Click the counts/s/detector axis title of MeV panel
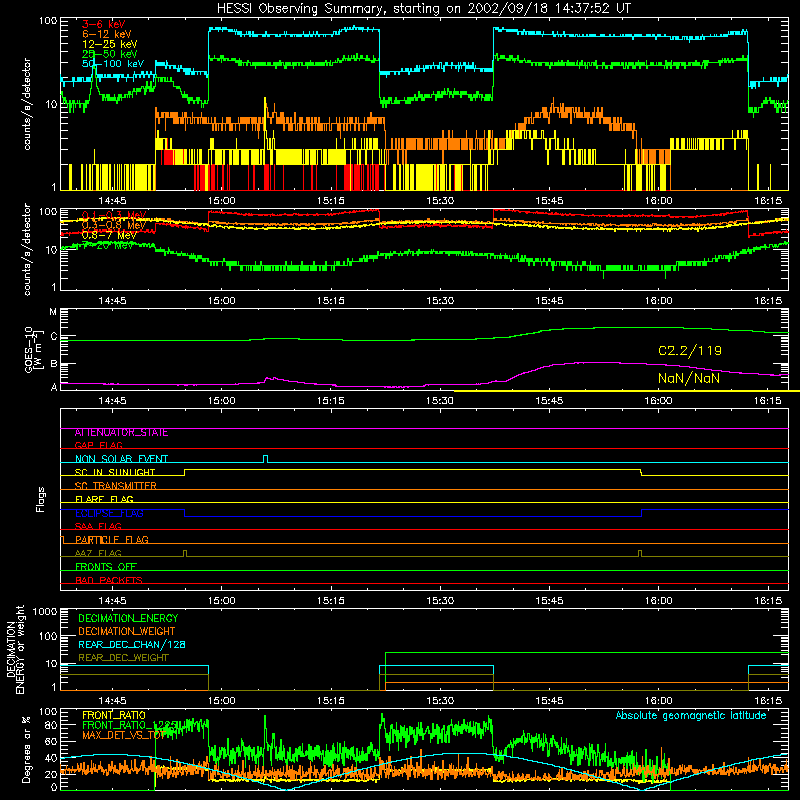 [27, 250]
